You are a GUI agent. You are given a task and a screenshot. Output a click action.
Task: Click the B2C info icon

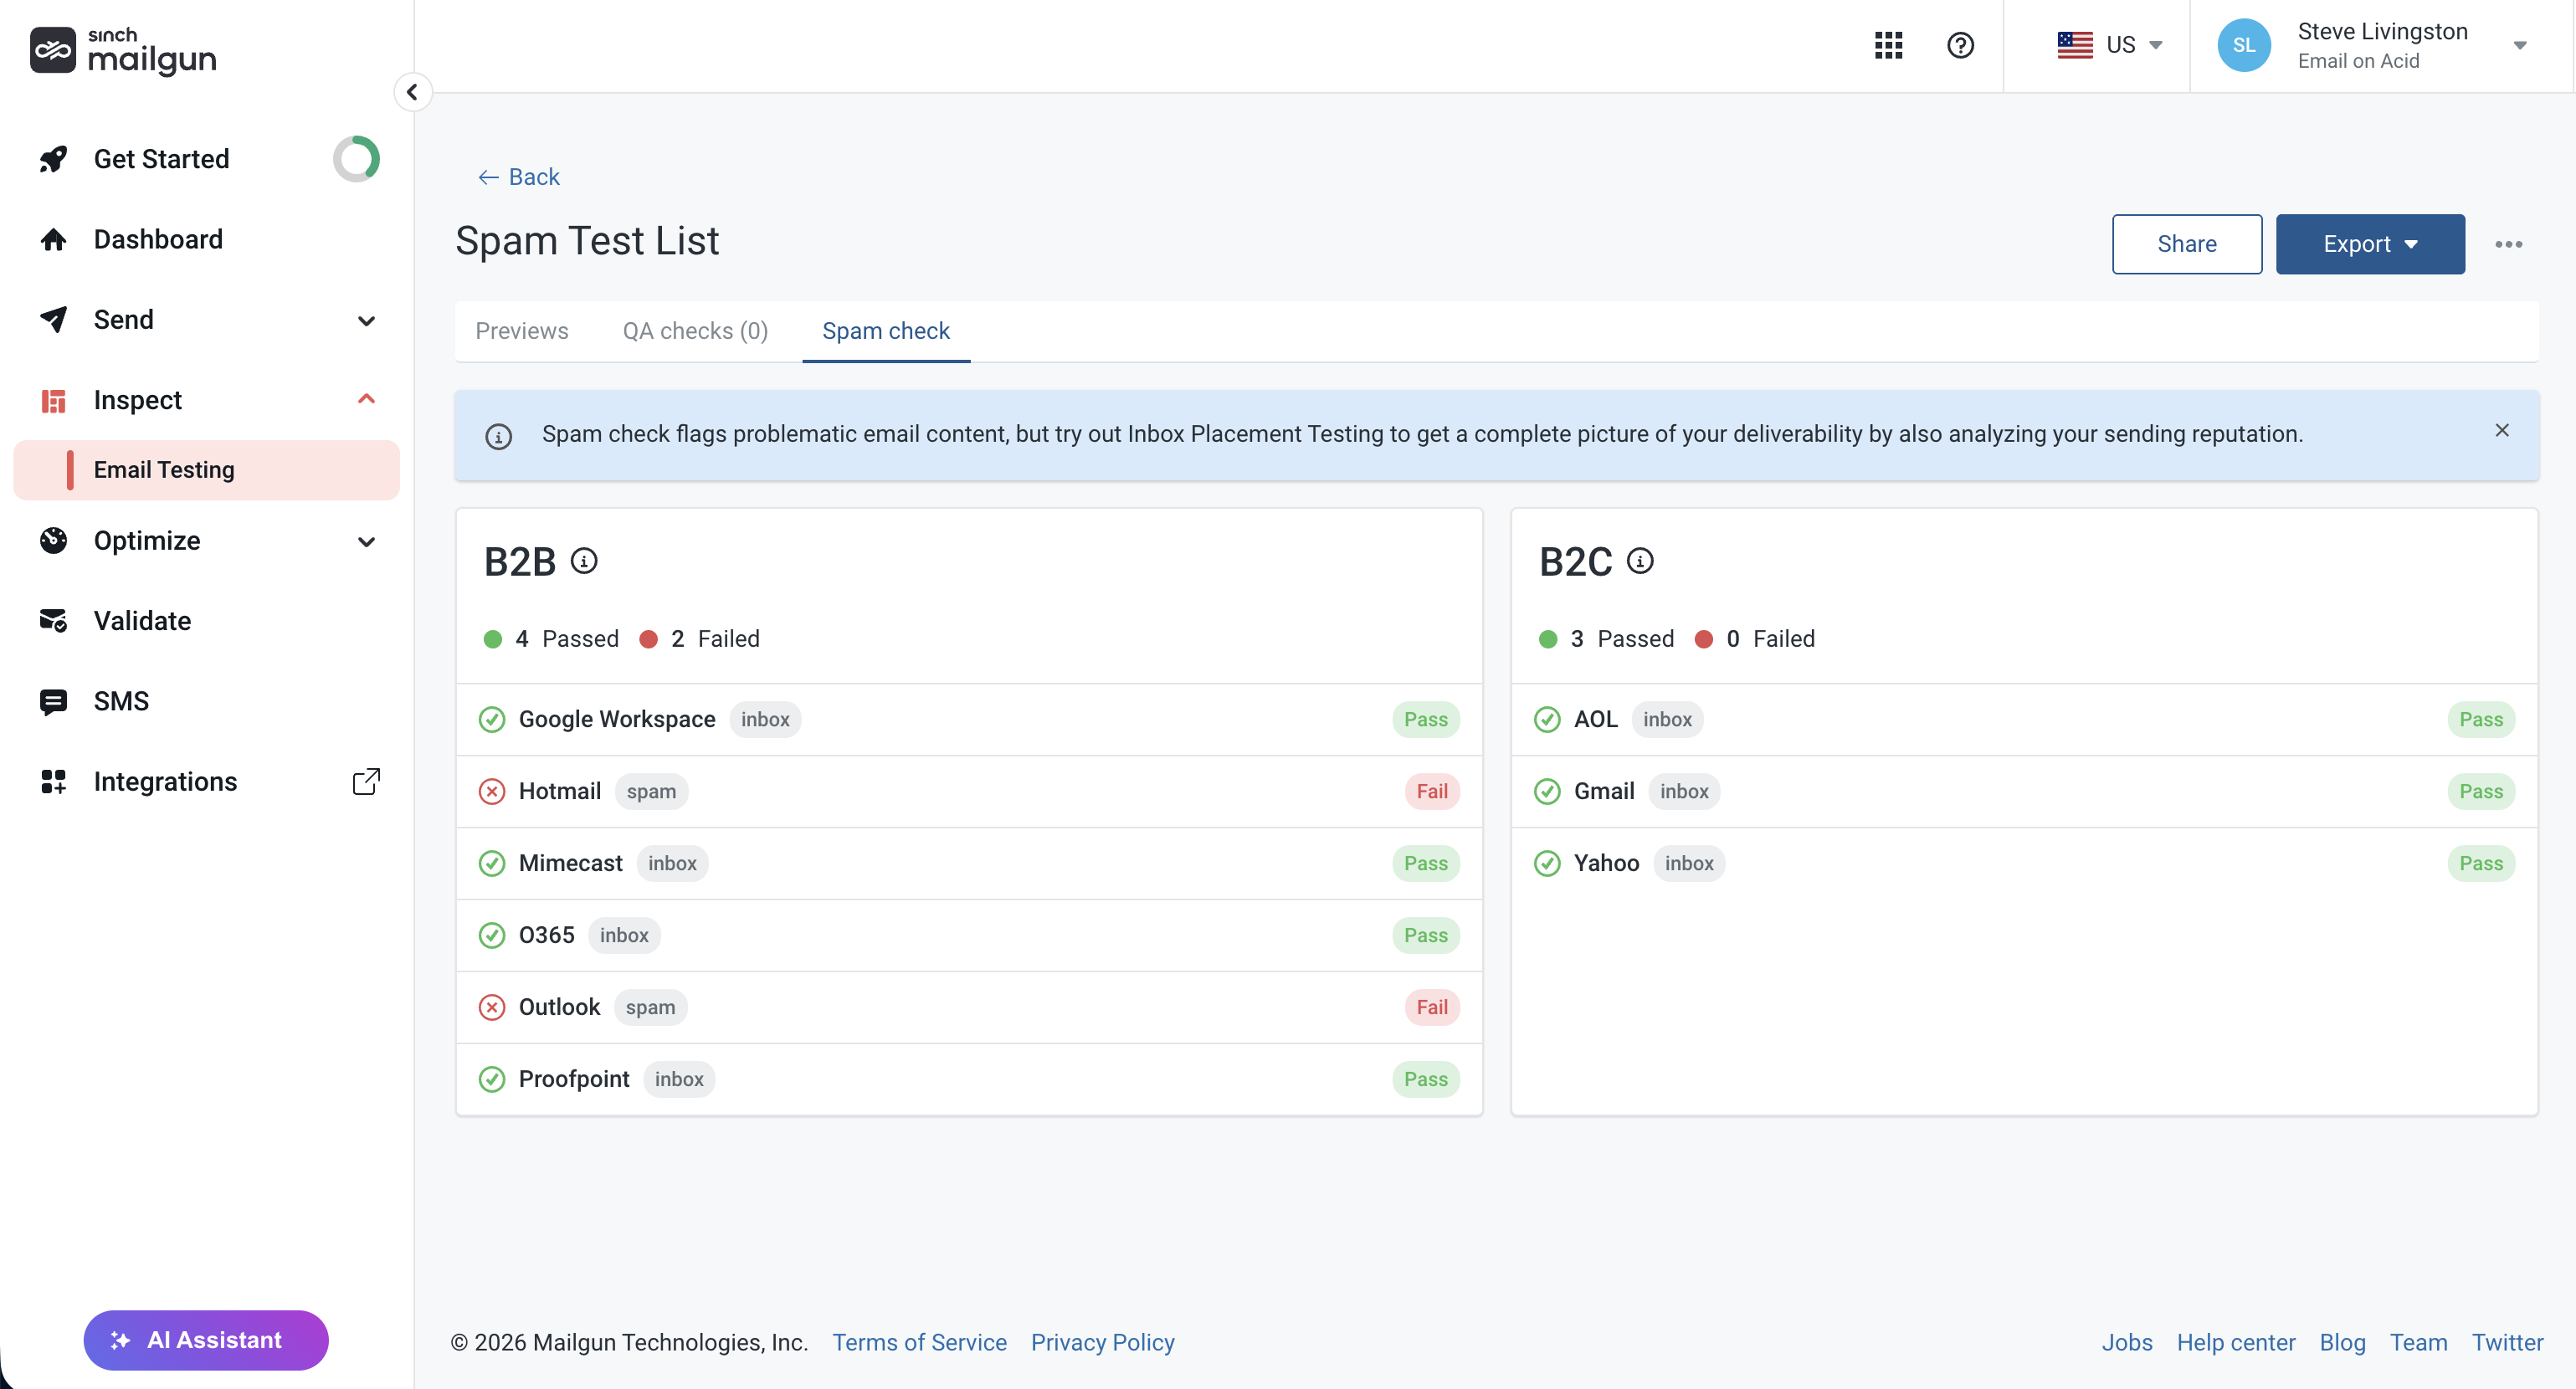pos(1640,561)
